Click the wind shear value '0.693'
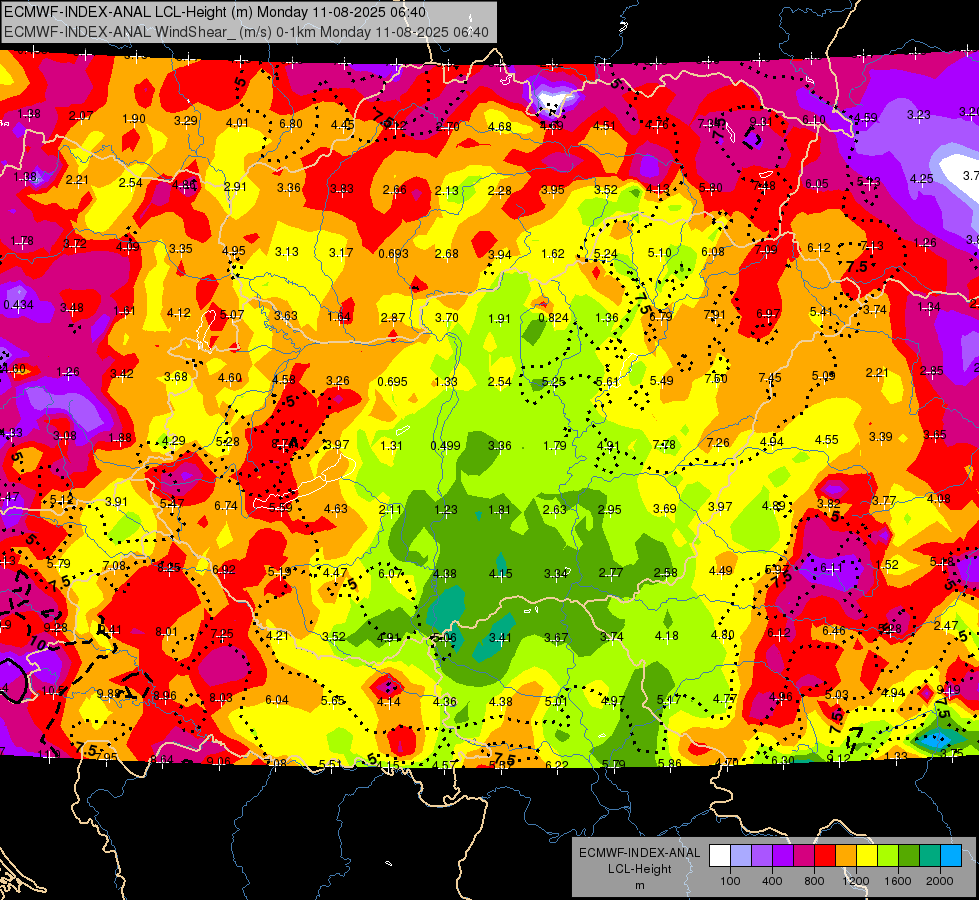Screen dimensions: 979x900 click(x=393, y=254)
